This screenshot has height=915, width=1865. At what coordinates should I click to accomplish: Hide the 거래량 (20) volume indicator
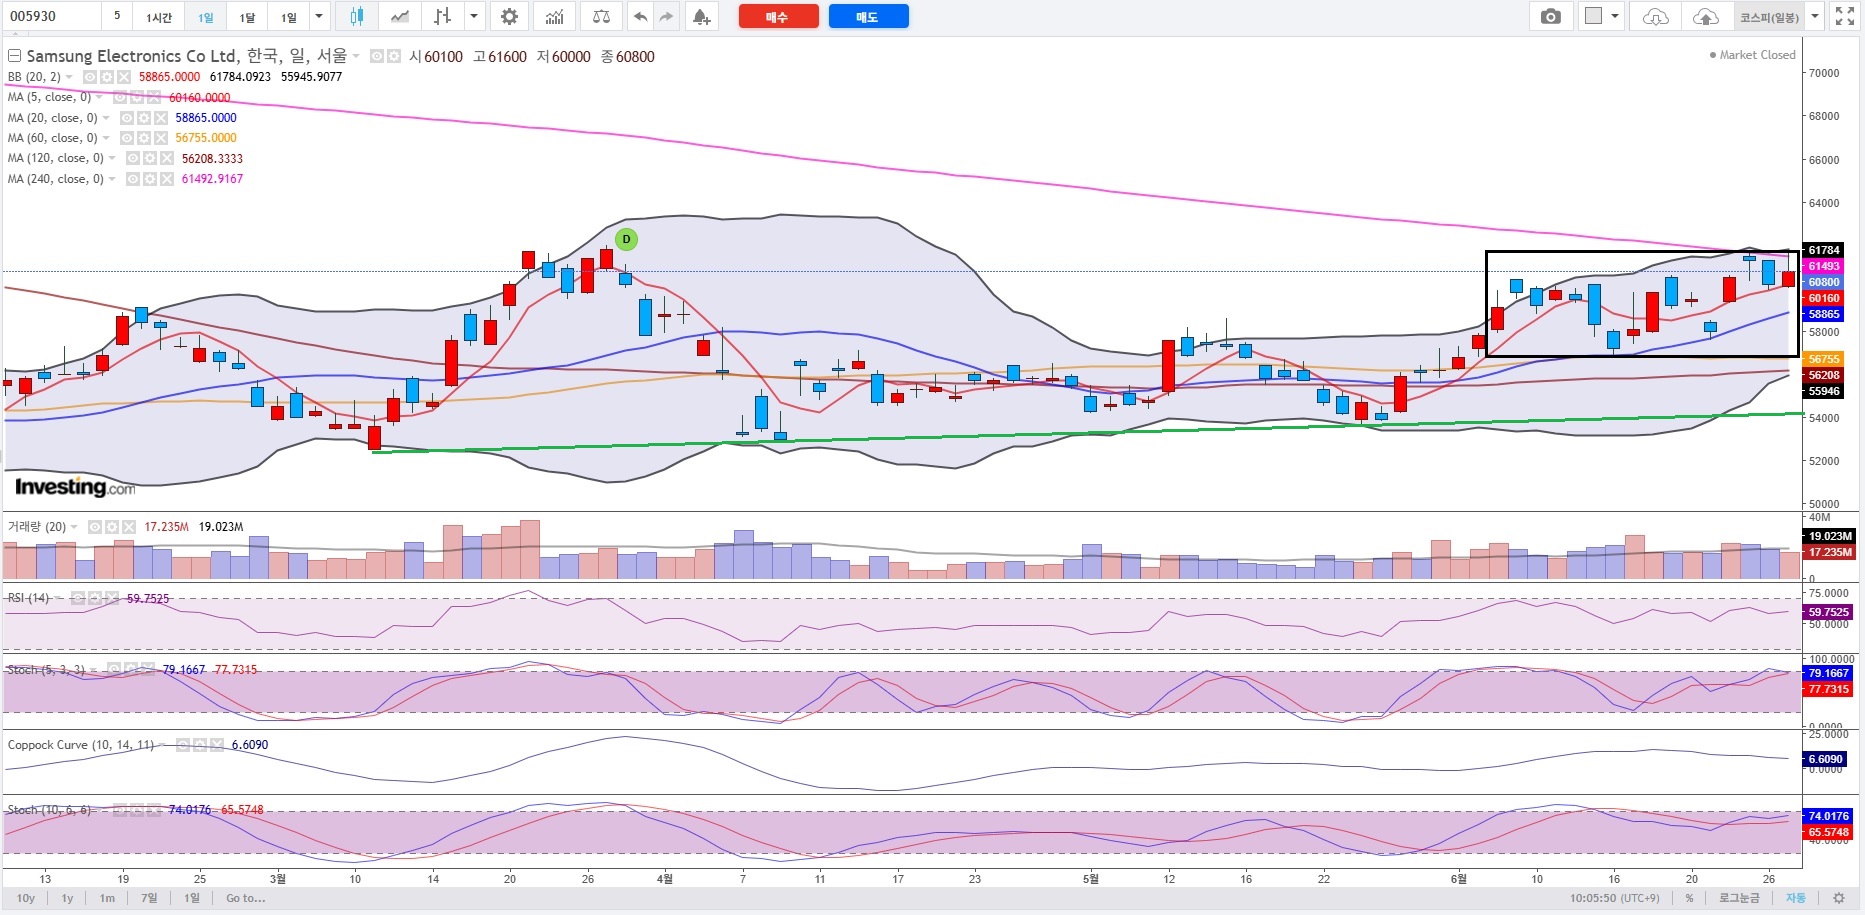(x=94, y=527)
